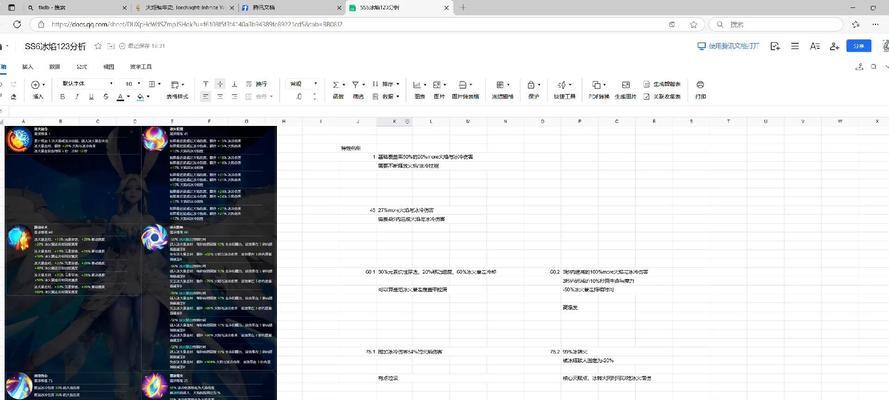889x400 pixels.
Task: Click the add collaborator person icon
Action: [x=834, y=46]
